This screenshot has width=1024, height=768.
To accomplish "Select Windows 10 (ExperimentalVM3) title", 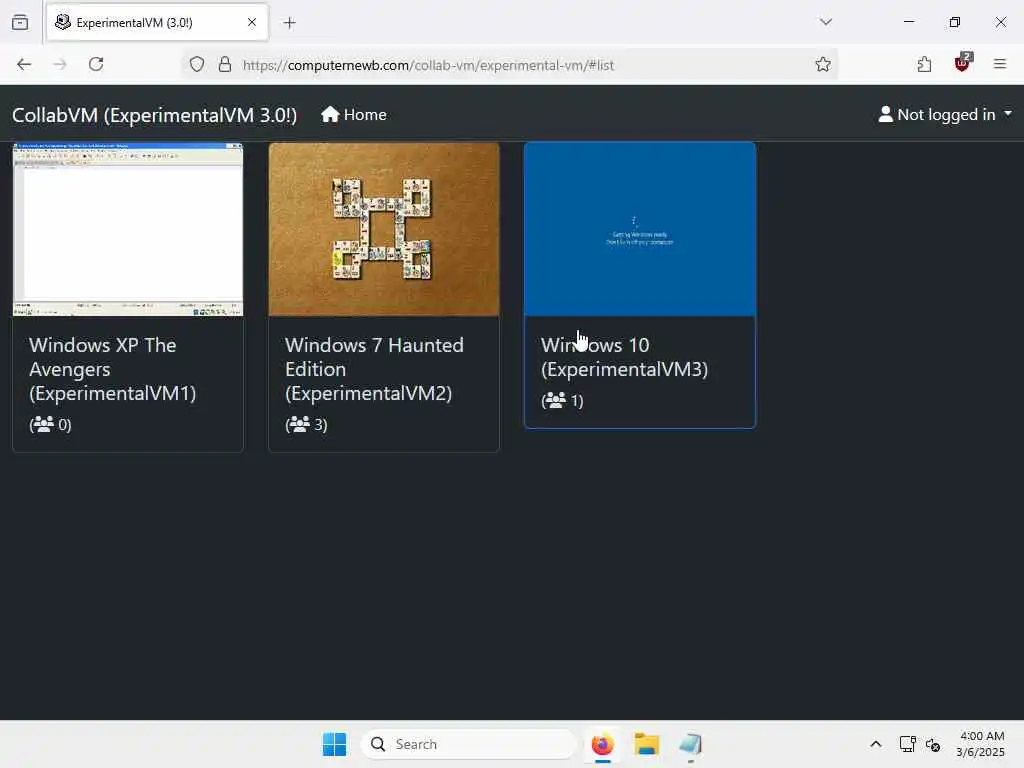I will coord(624,357).
